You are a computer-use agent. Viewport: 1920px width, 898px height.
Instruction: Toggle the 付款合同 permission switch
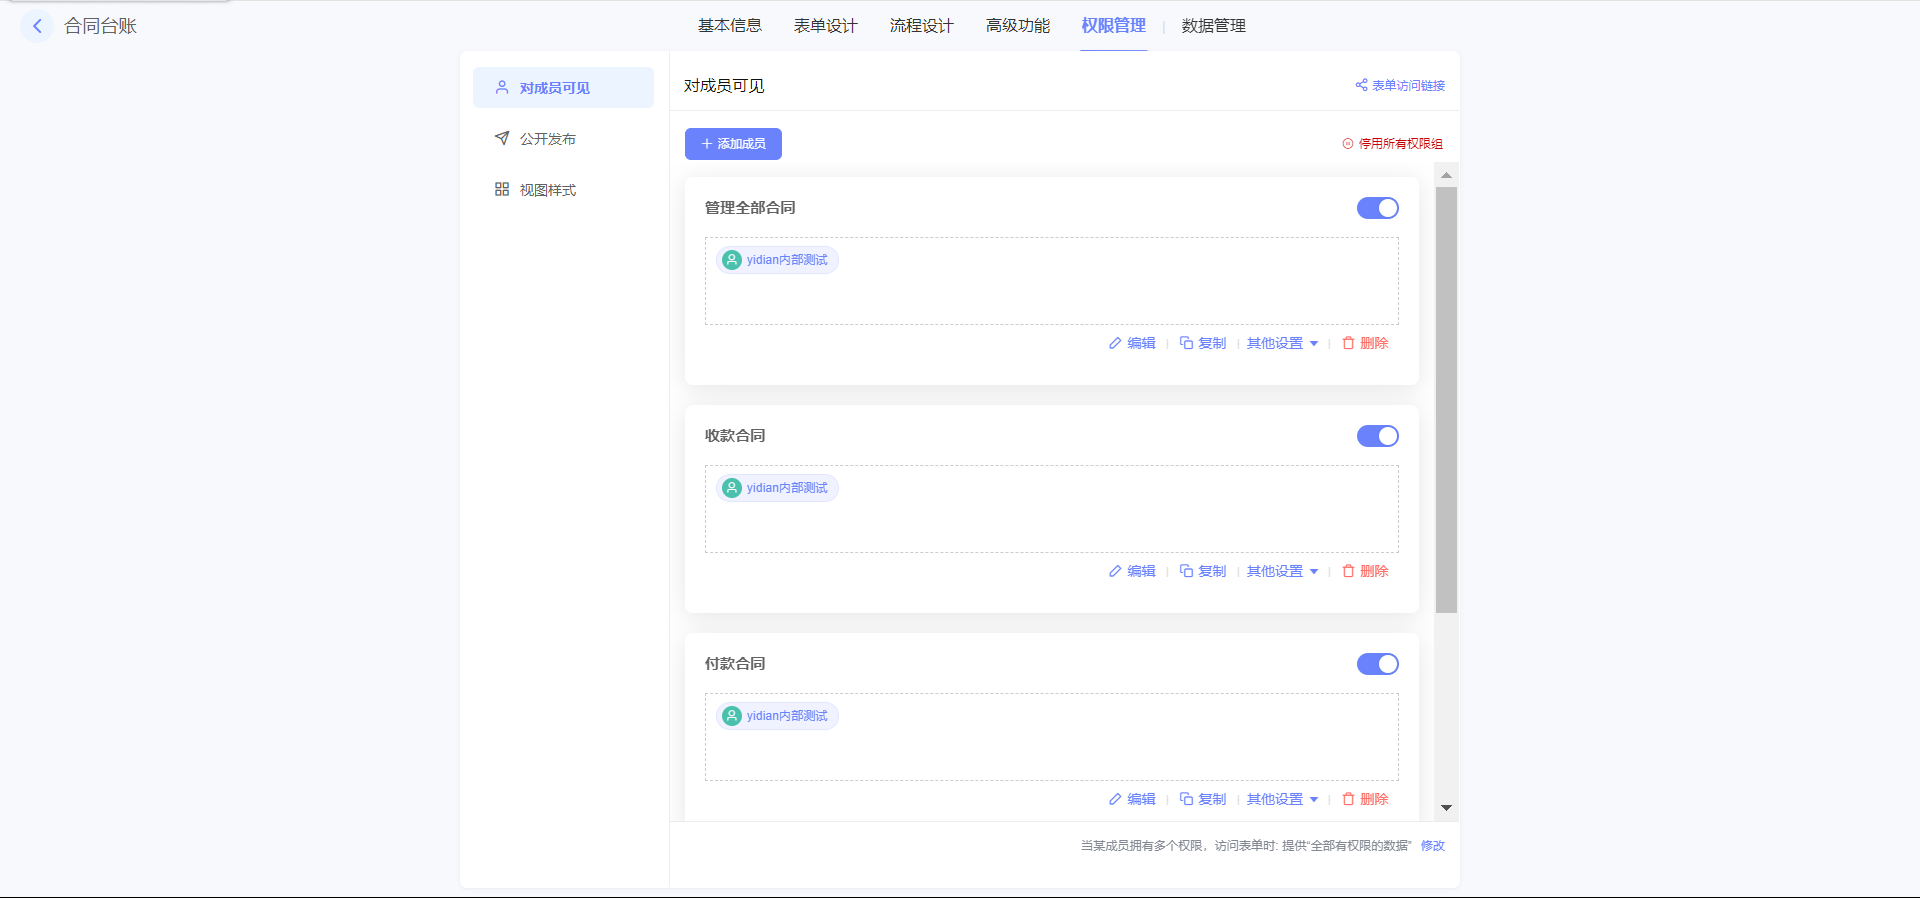(1377, 664)
